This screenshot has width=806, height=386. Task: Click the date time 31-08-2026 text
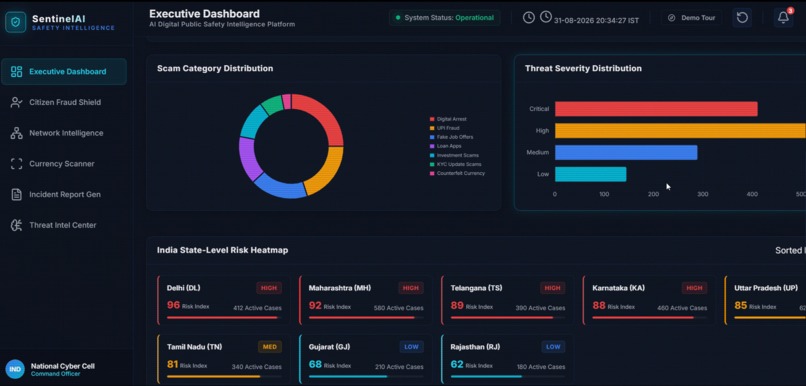tap(596, 21)
